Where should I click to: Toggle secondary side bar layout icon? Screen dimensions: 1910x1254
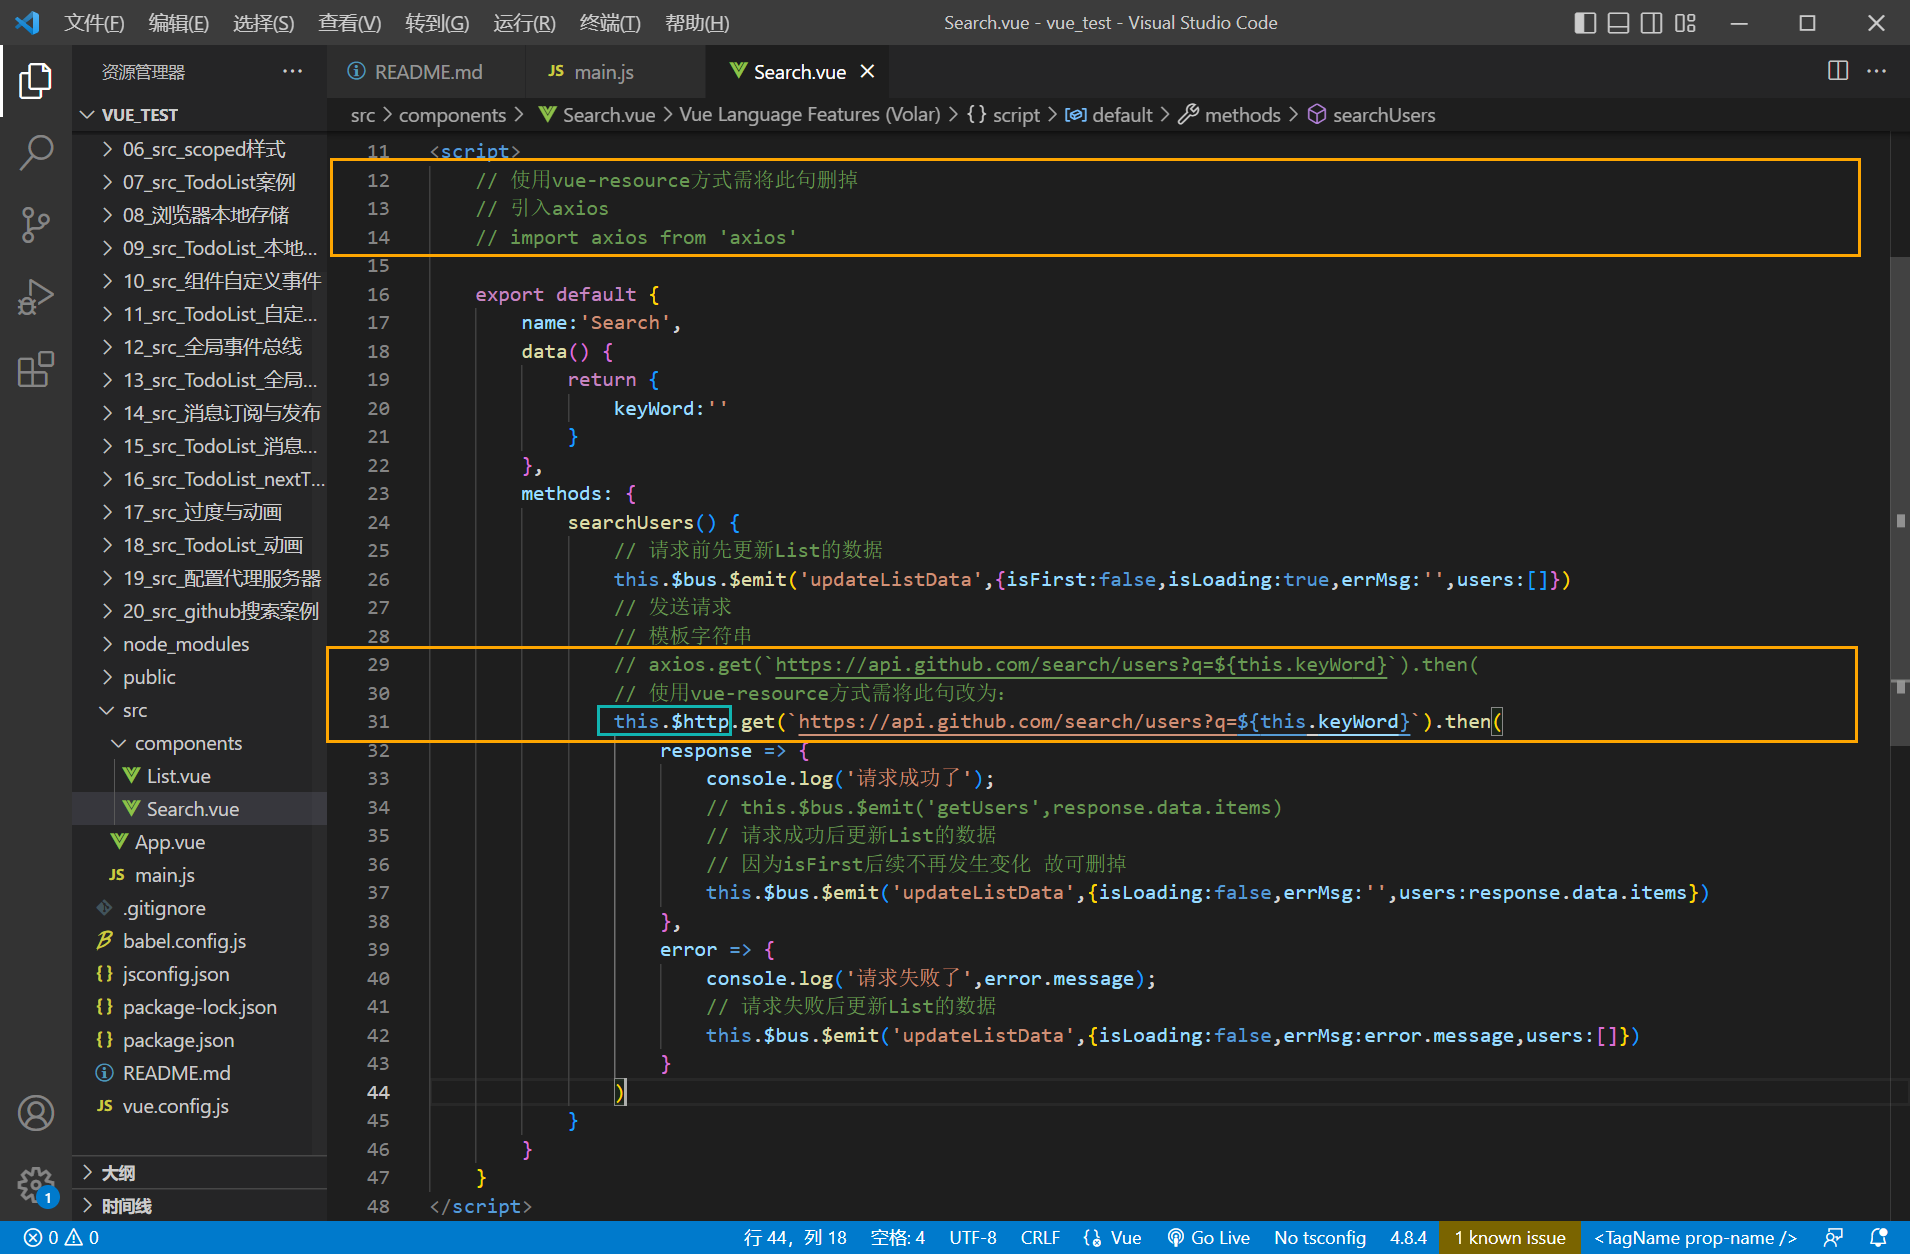tap(1652, 22)
